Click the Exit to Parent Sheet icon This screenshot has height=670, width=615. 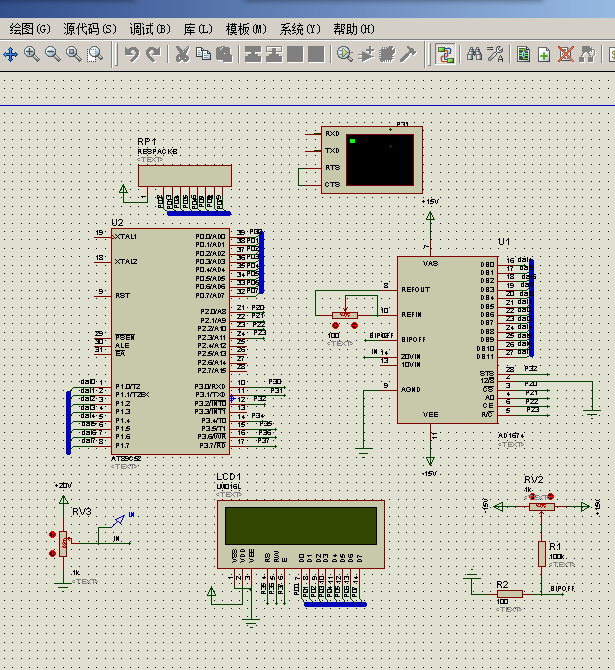pos(587,55)
